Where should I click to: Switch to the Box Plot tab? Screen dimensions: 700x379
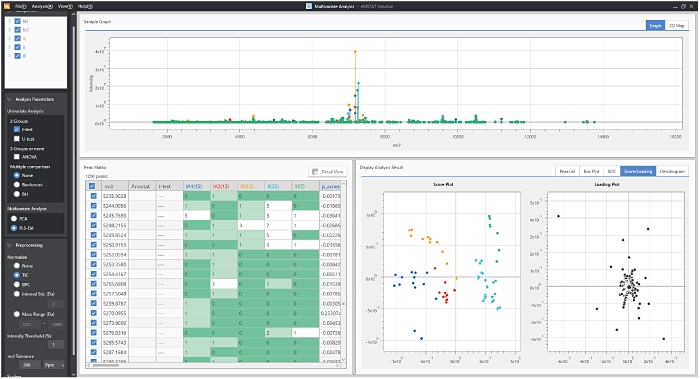(x=592, y=171)
